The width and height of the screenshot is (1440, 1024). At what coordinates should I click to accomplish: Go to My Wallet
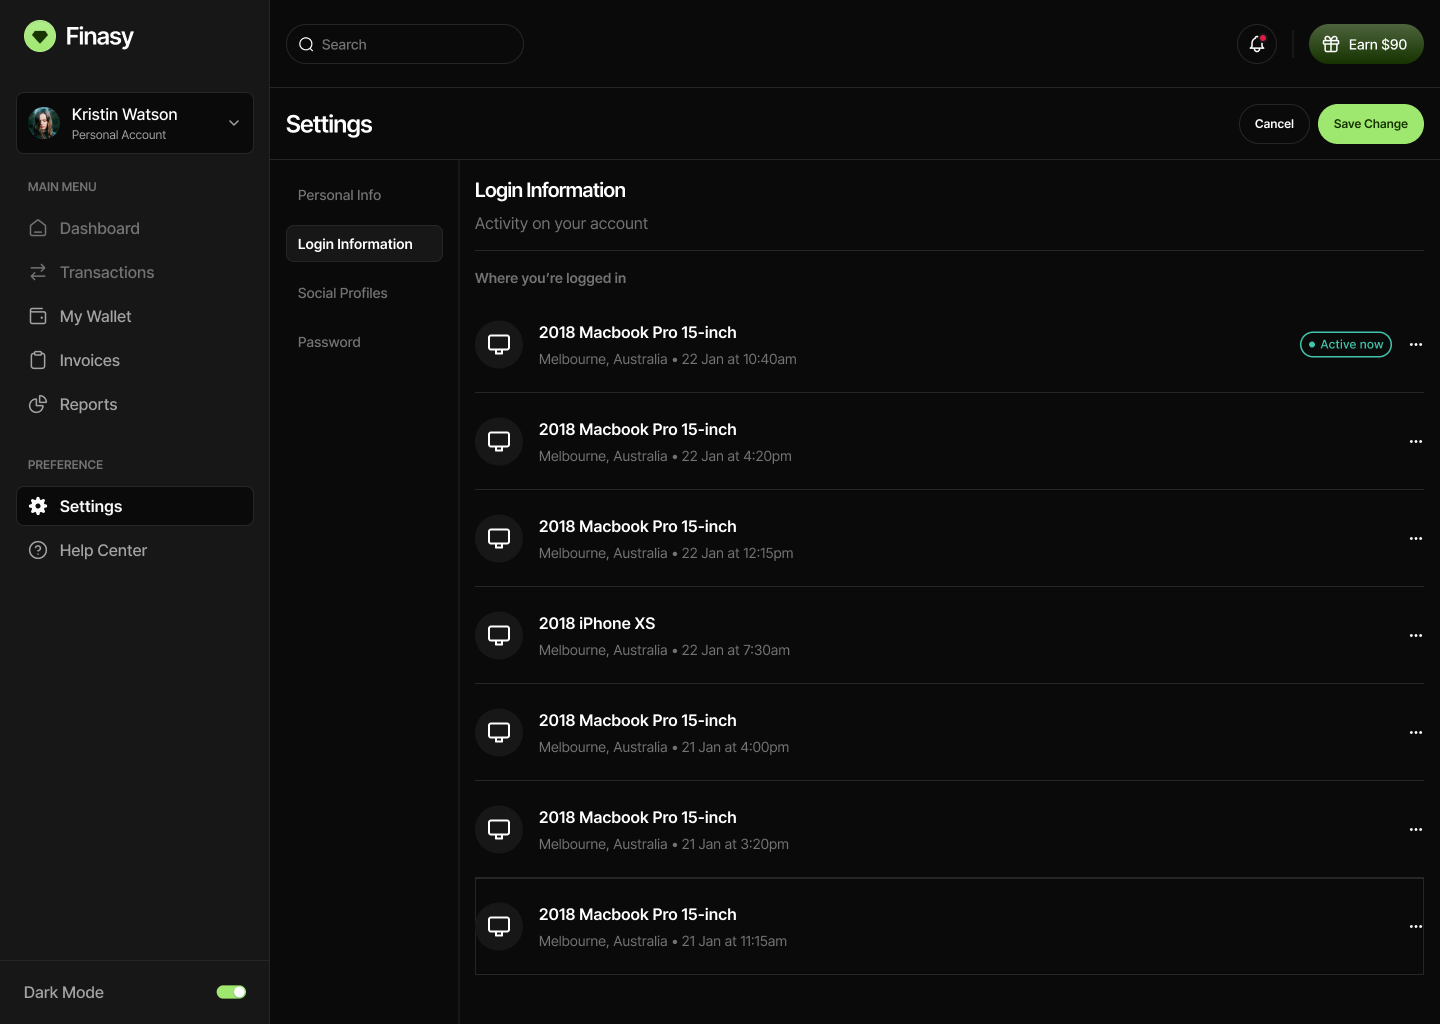pyautogui.click(x=135, y=316)
